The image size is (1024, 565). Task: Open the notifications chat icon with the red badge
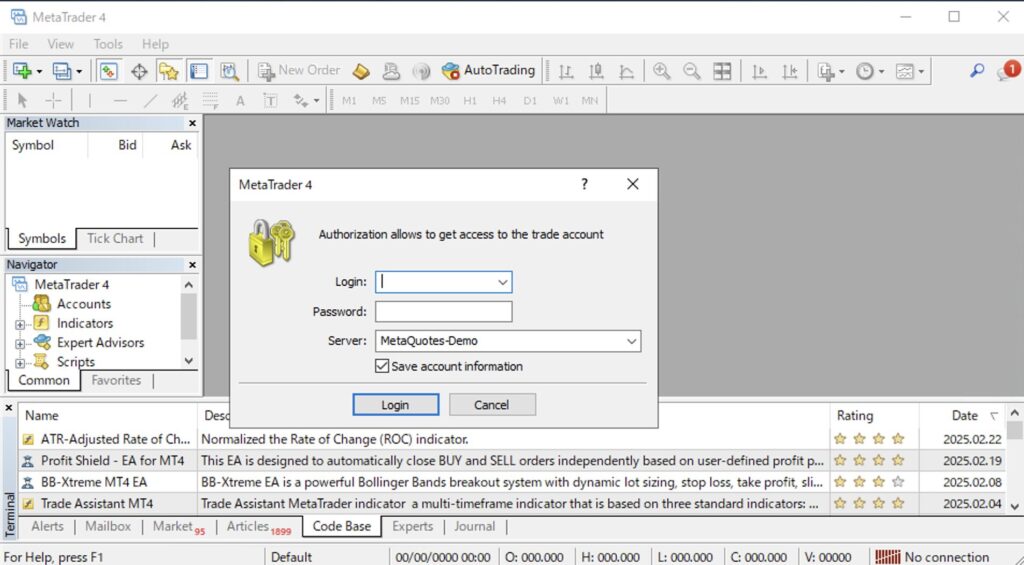tap(1008, 70)
